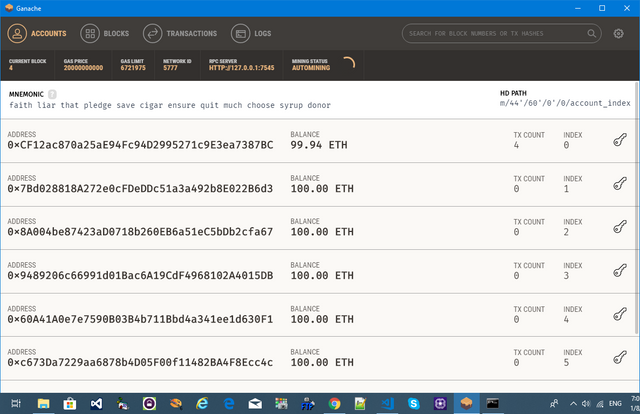Show private key for account index 5

pos(620,358)
